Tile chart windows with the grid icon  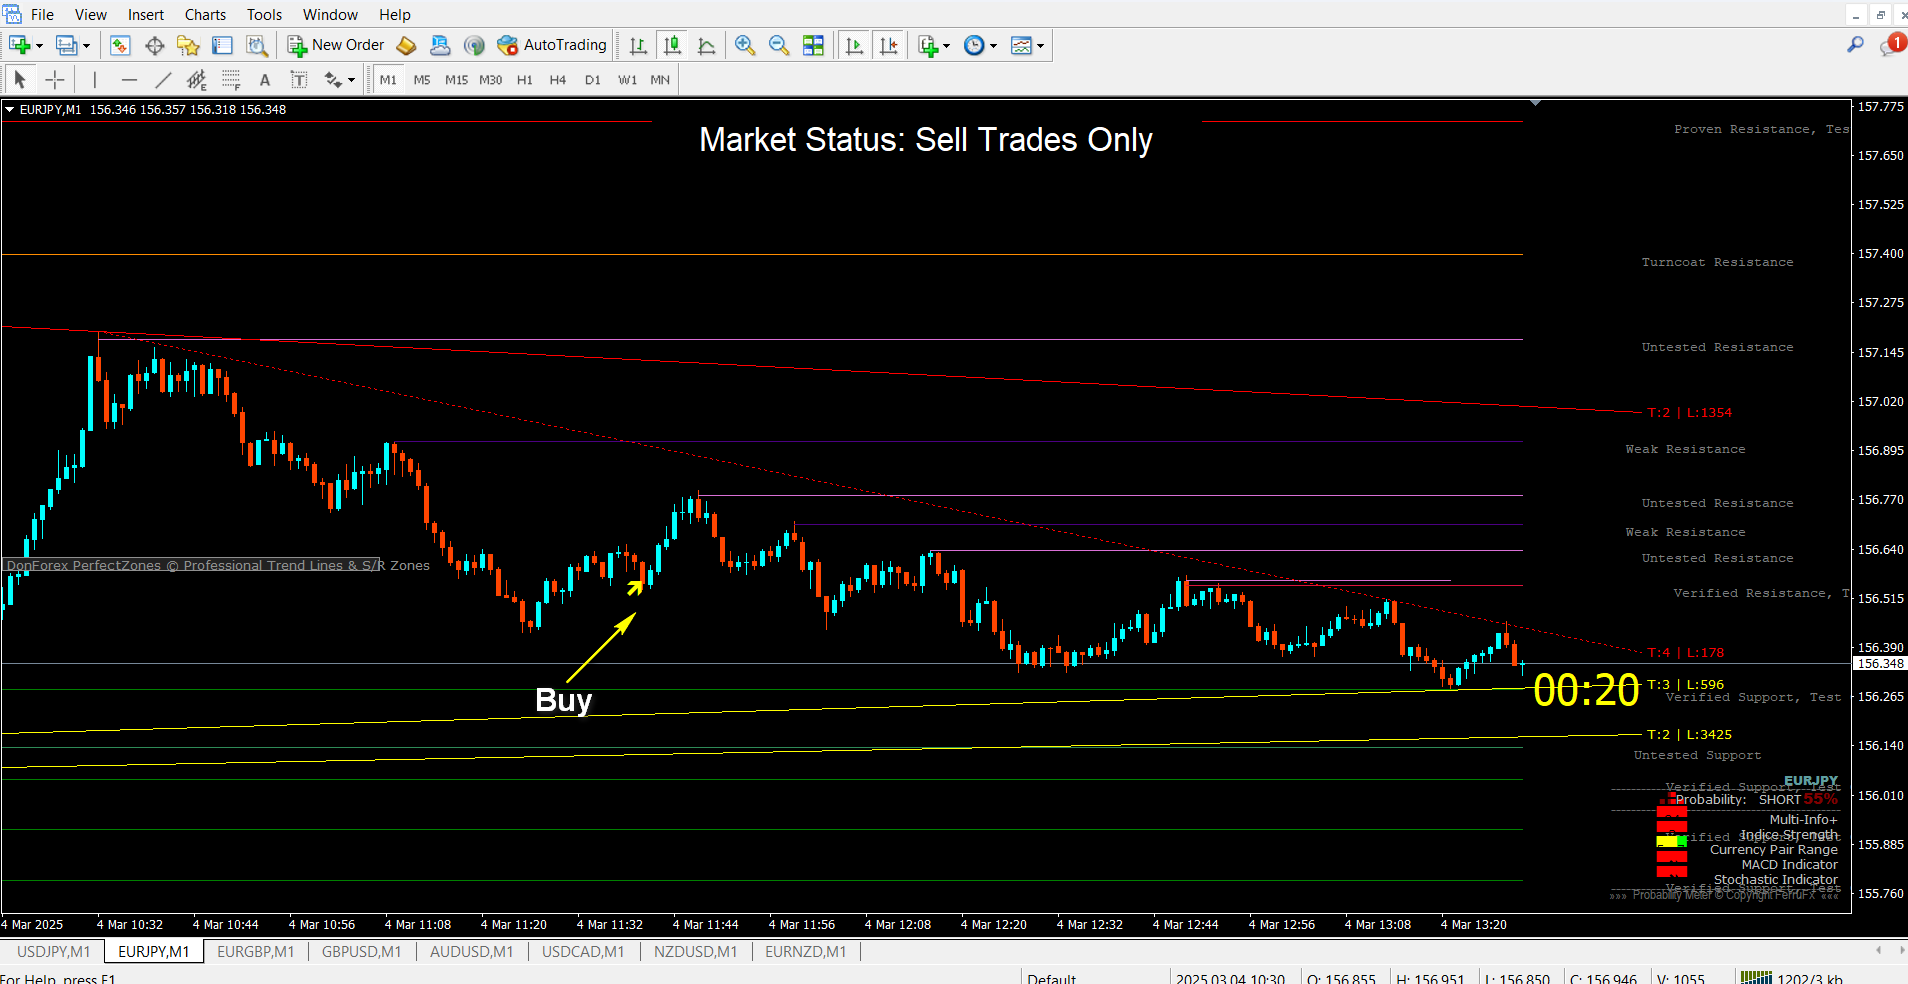pyautogui.click(x=813, y=45)
